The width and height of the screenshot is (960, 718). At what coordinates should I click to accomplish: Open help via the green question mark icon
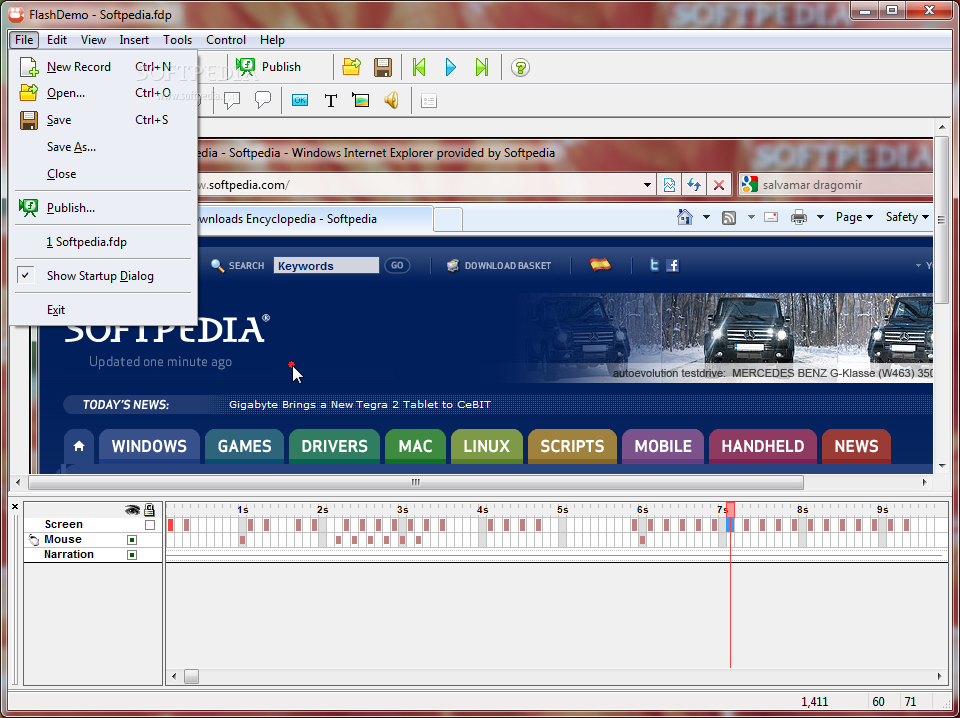[x=520, y=67]
